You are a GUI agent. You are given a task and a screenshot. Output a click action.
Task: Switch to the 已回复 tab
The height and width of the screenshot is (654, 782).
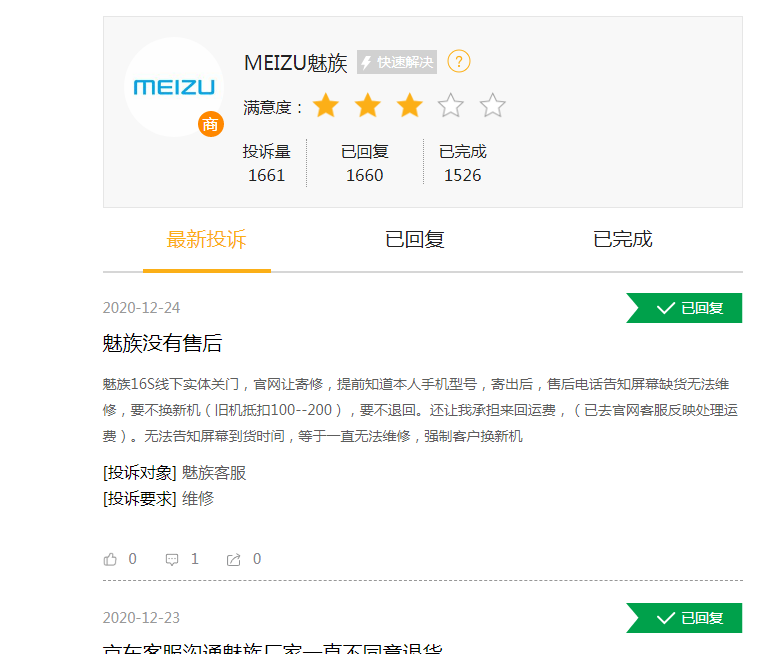point(414,239)
